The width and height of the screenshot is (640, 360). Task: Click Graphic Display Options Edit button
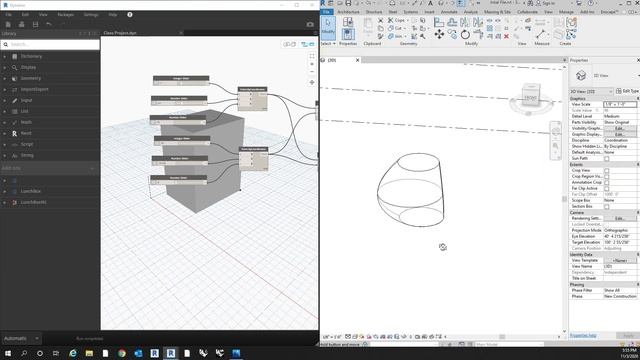pos(620,134)
